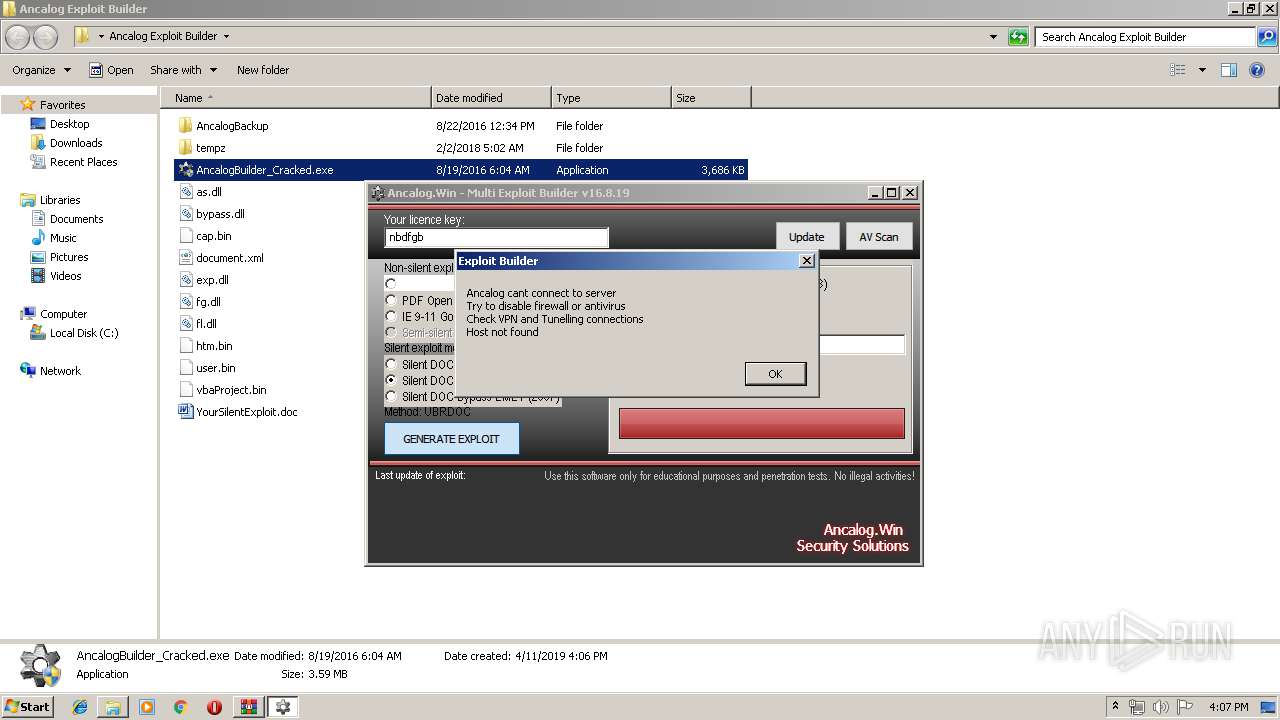Click the GENERATE EXPLOIT button
Image resolution: width=1280 pixels, height=720 pixels.
point(451,439)
